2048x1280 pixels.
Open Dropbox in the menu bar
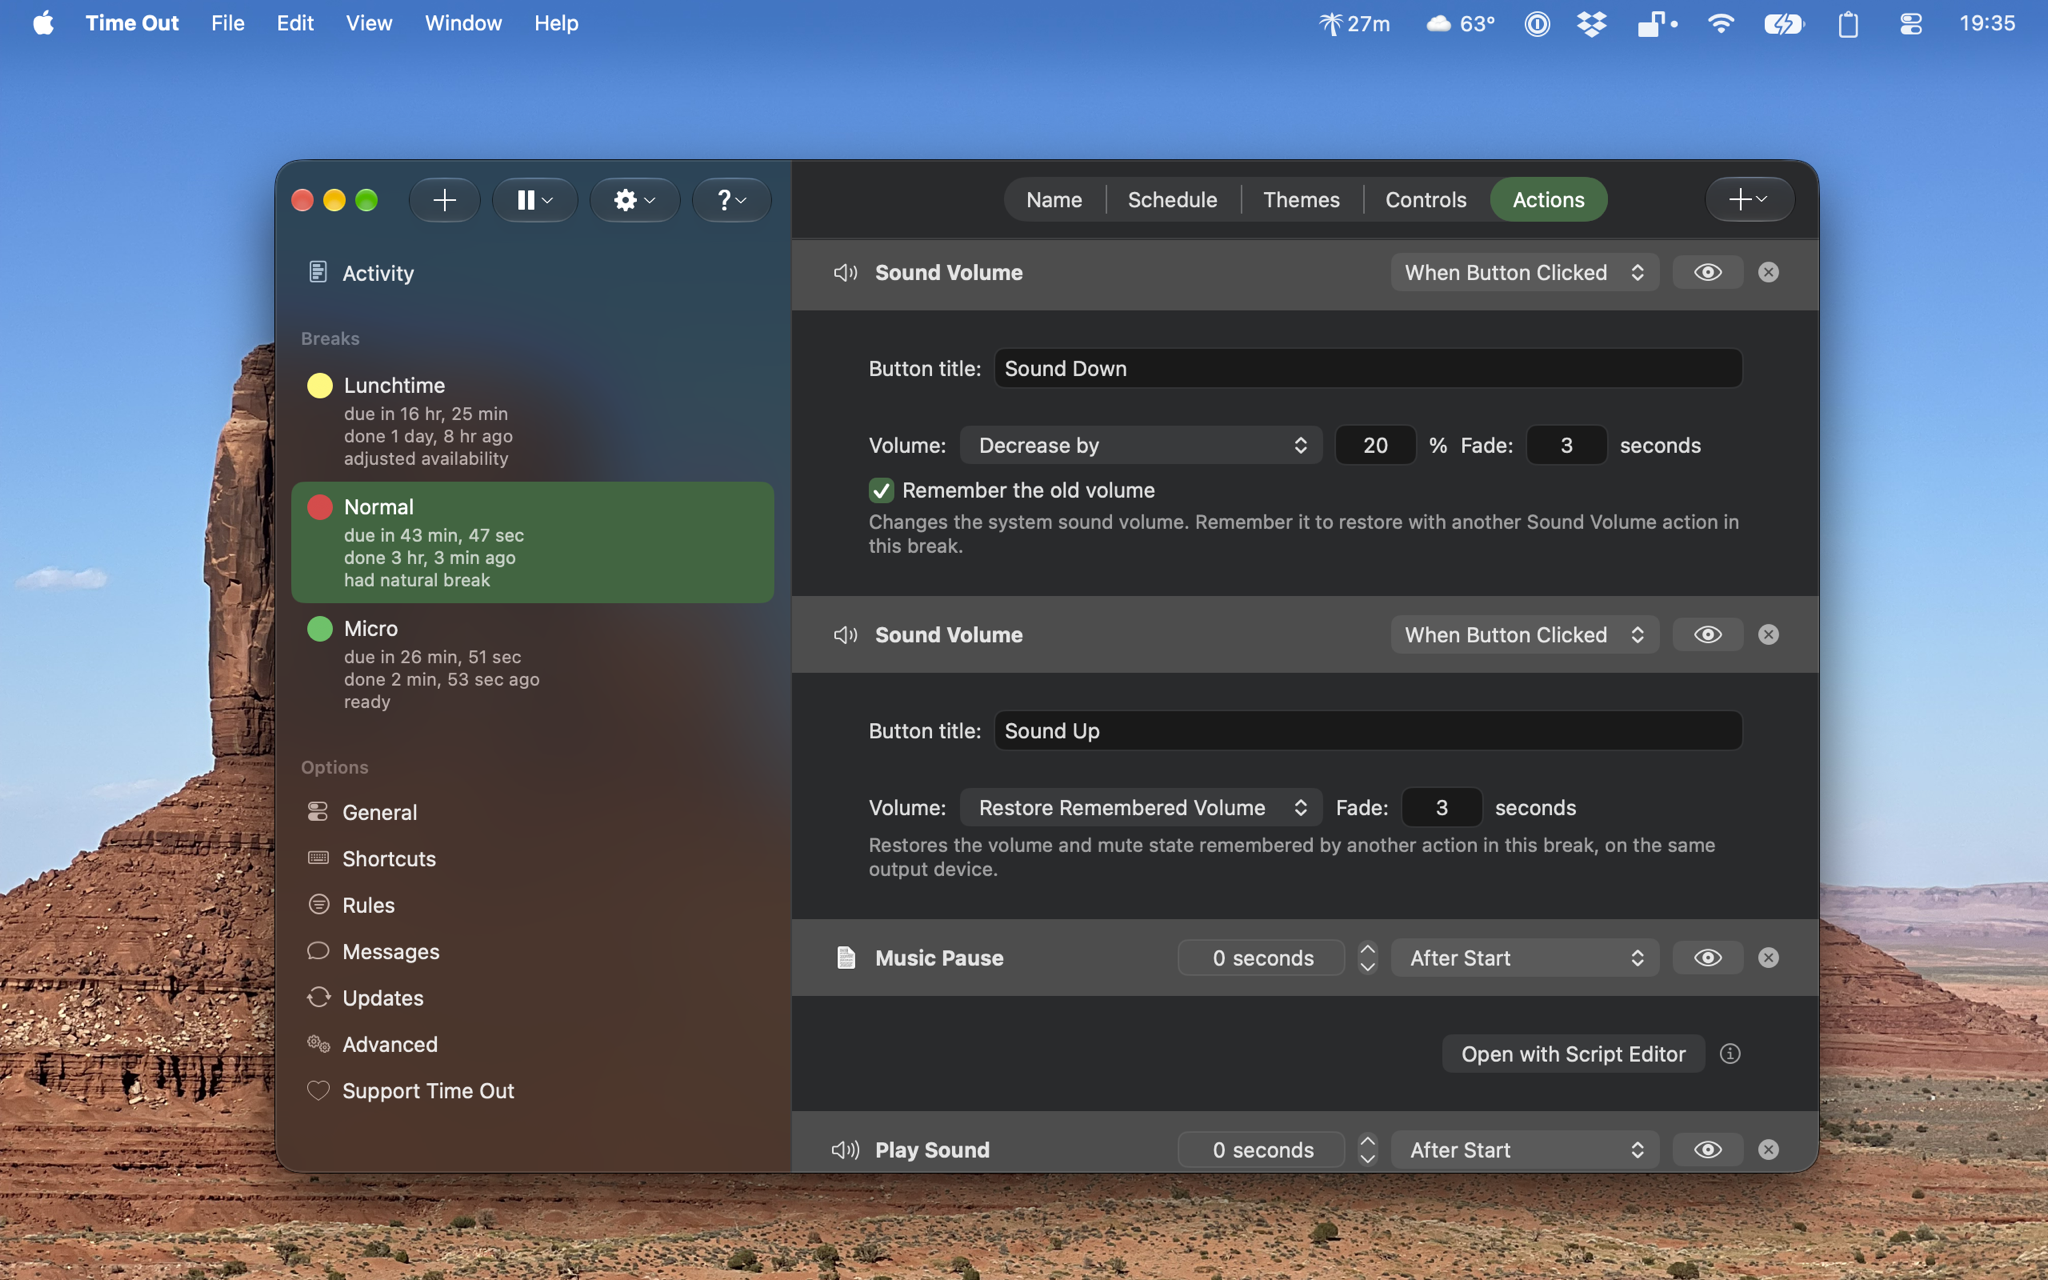[1592, 23]
